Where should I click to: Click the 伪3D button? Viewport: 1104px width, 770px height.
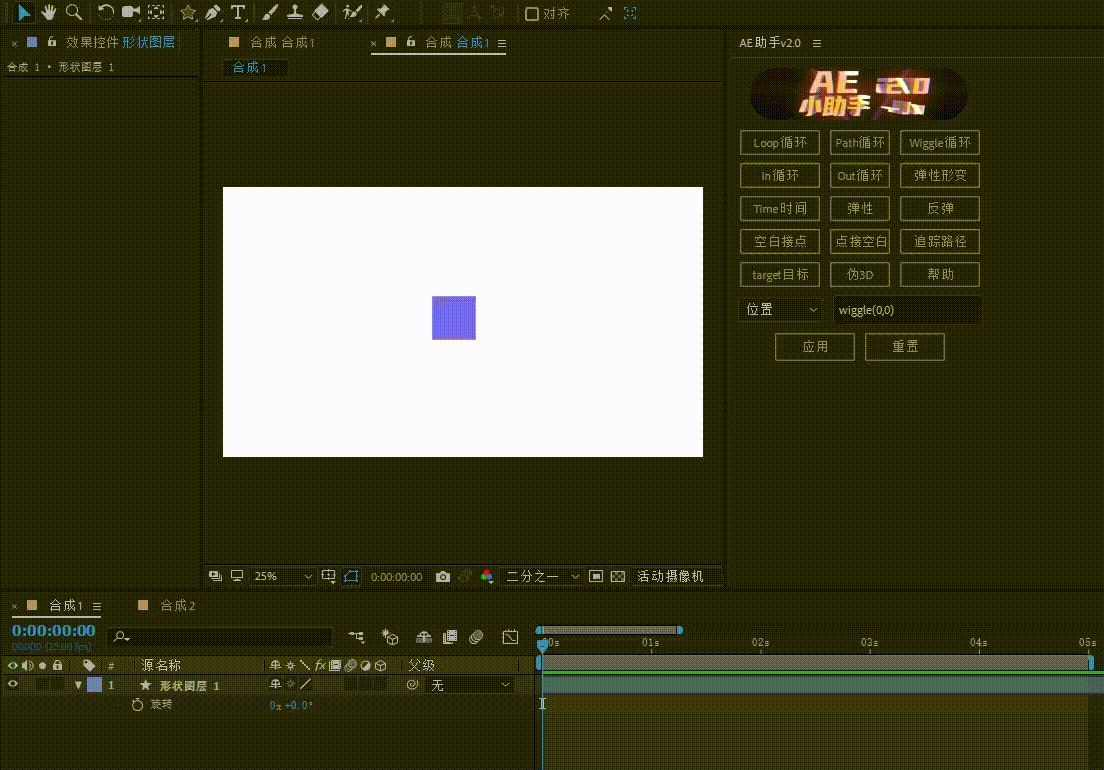[x=860, y=274]
